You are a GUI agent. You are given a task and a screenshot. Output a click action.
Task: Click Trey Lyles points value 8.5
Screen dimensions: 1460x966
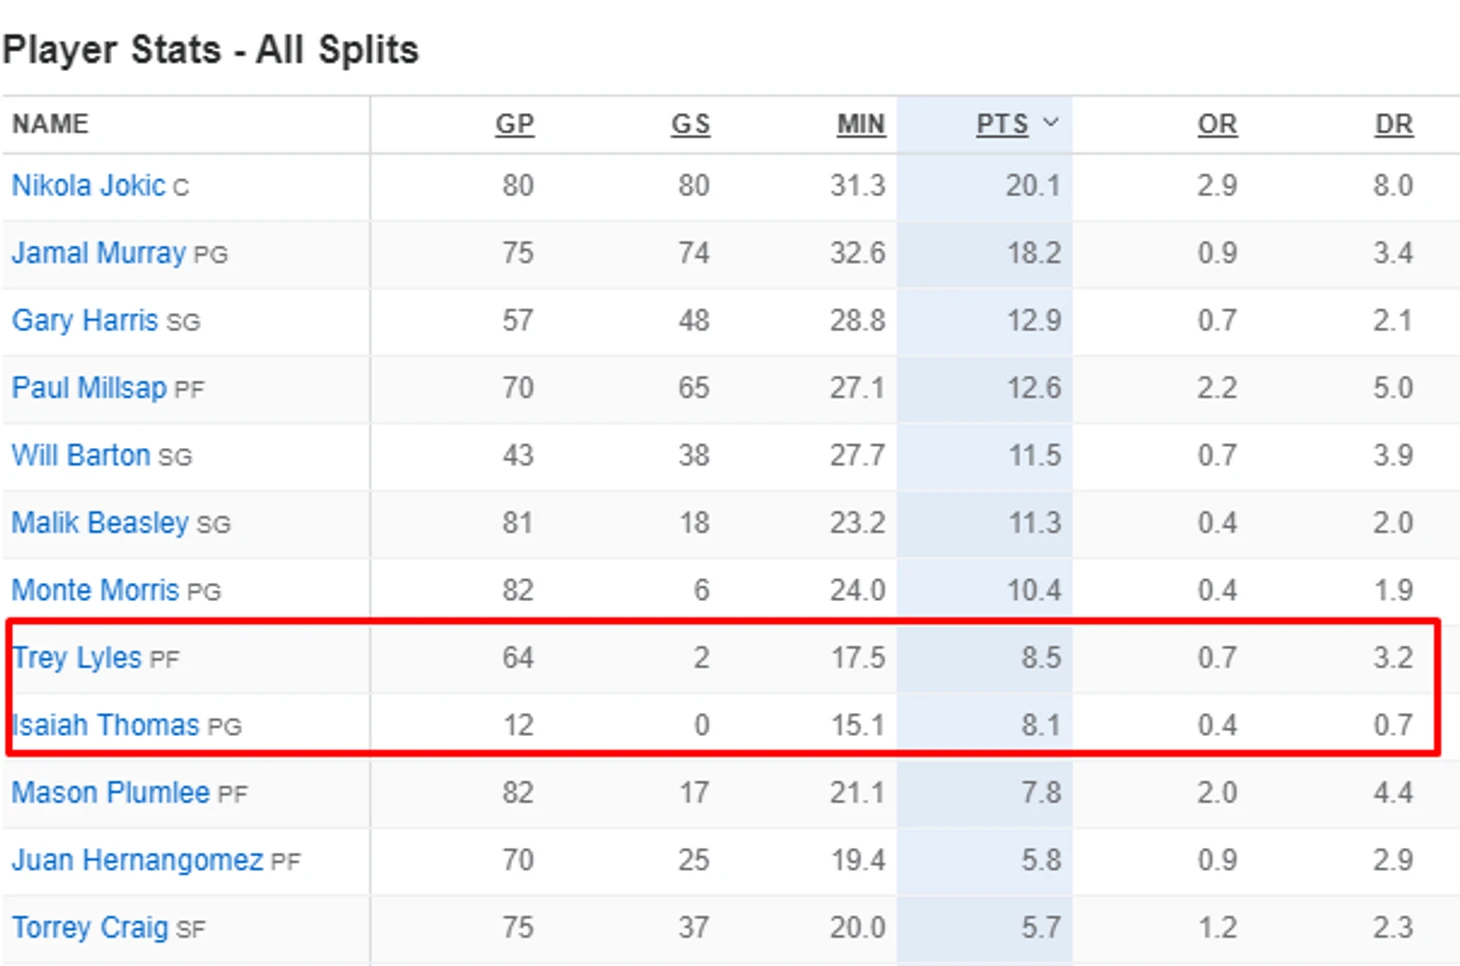[x=1041, y=658]
